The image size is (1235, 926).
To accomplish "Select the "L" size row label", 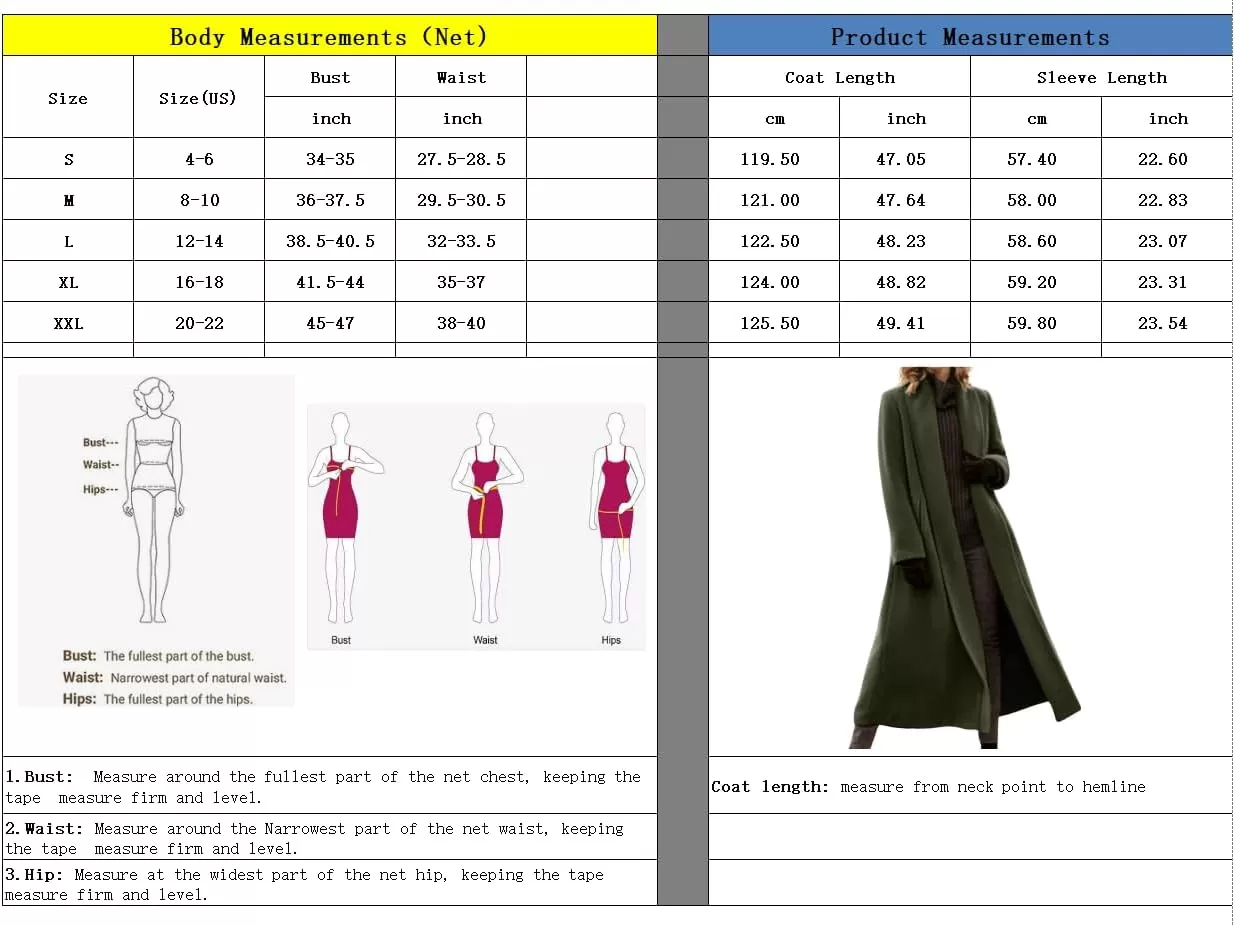I will [x=68, y=241].
